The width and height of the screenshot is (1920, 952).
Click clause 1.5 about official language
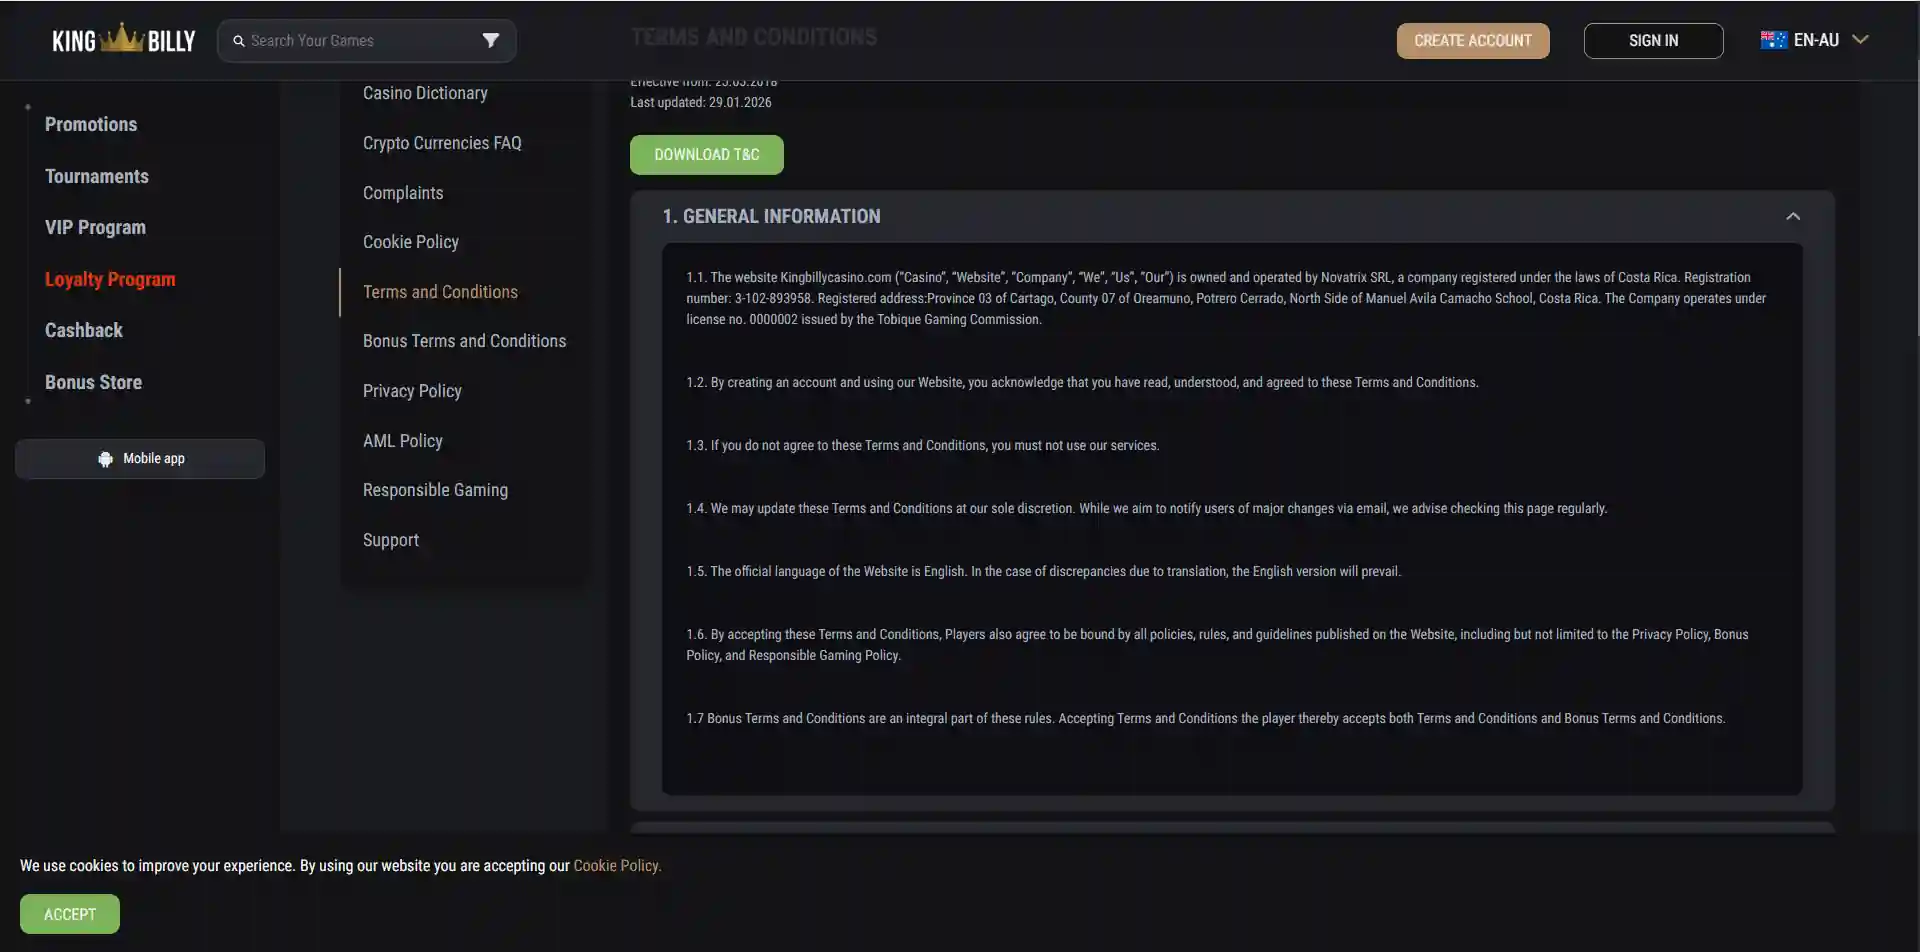[1043, 572]
